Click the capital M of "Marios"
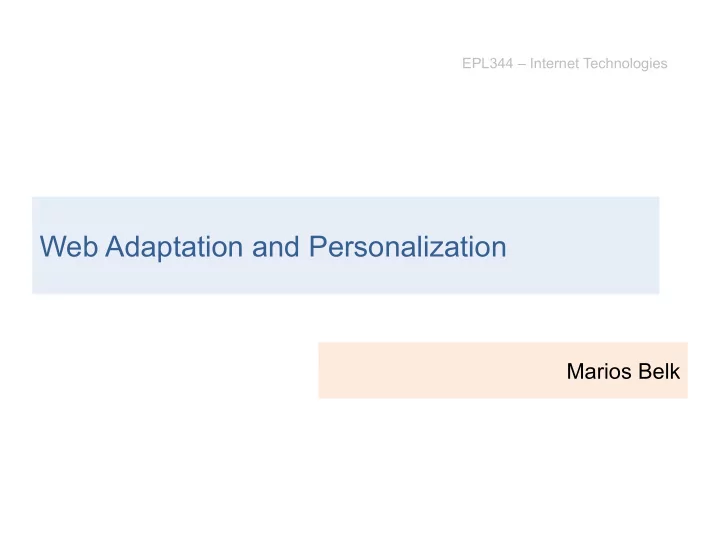 pos(575,371)
